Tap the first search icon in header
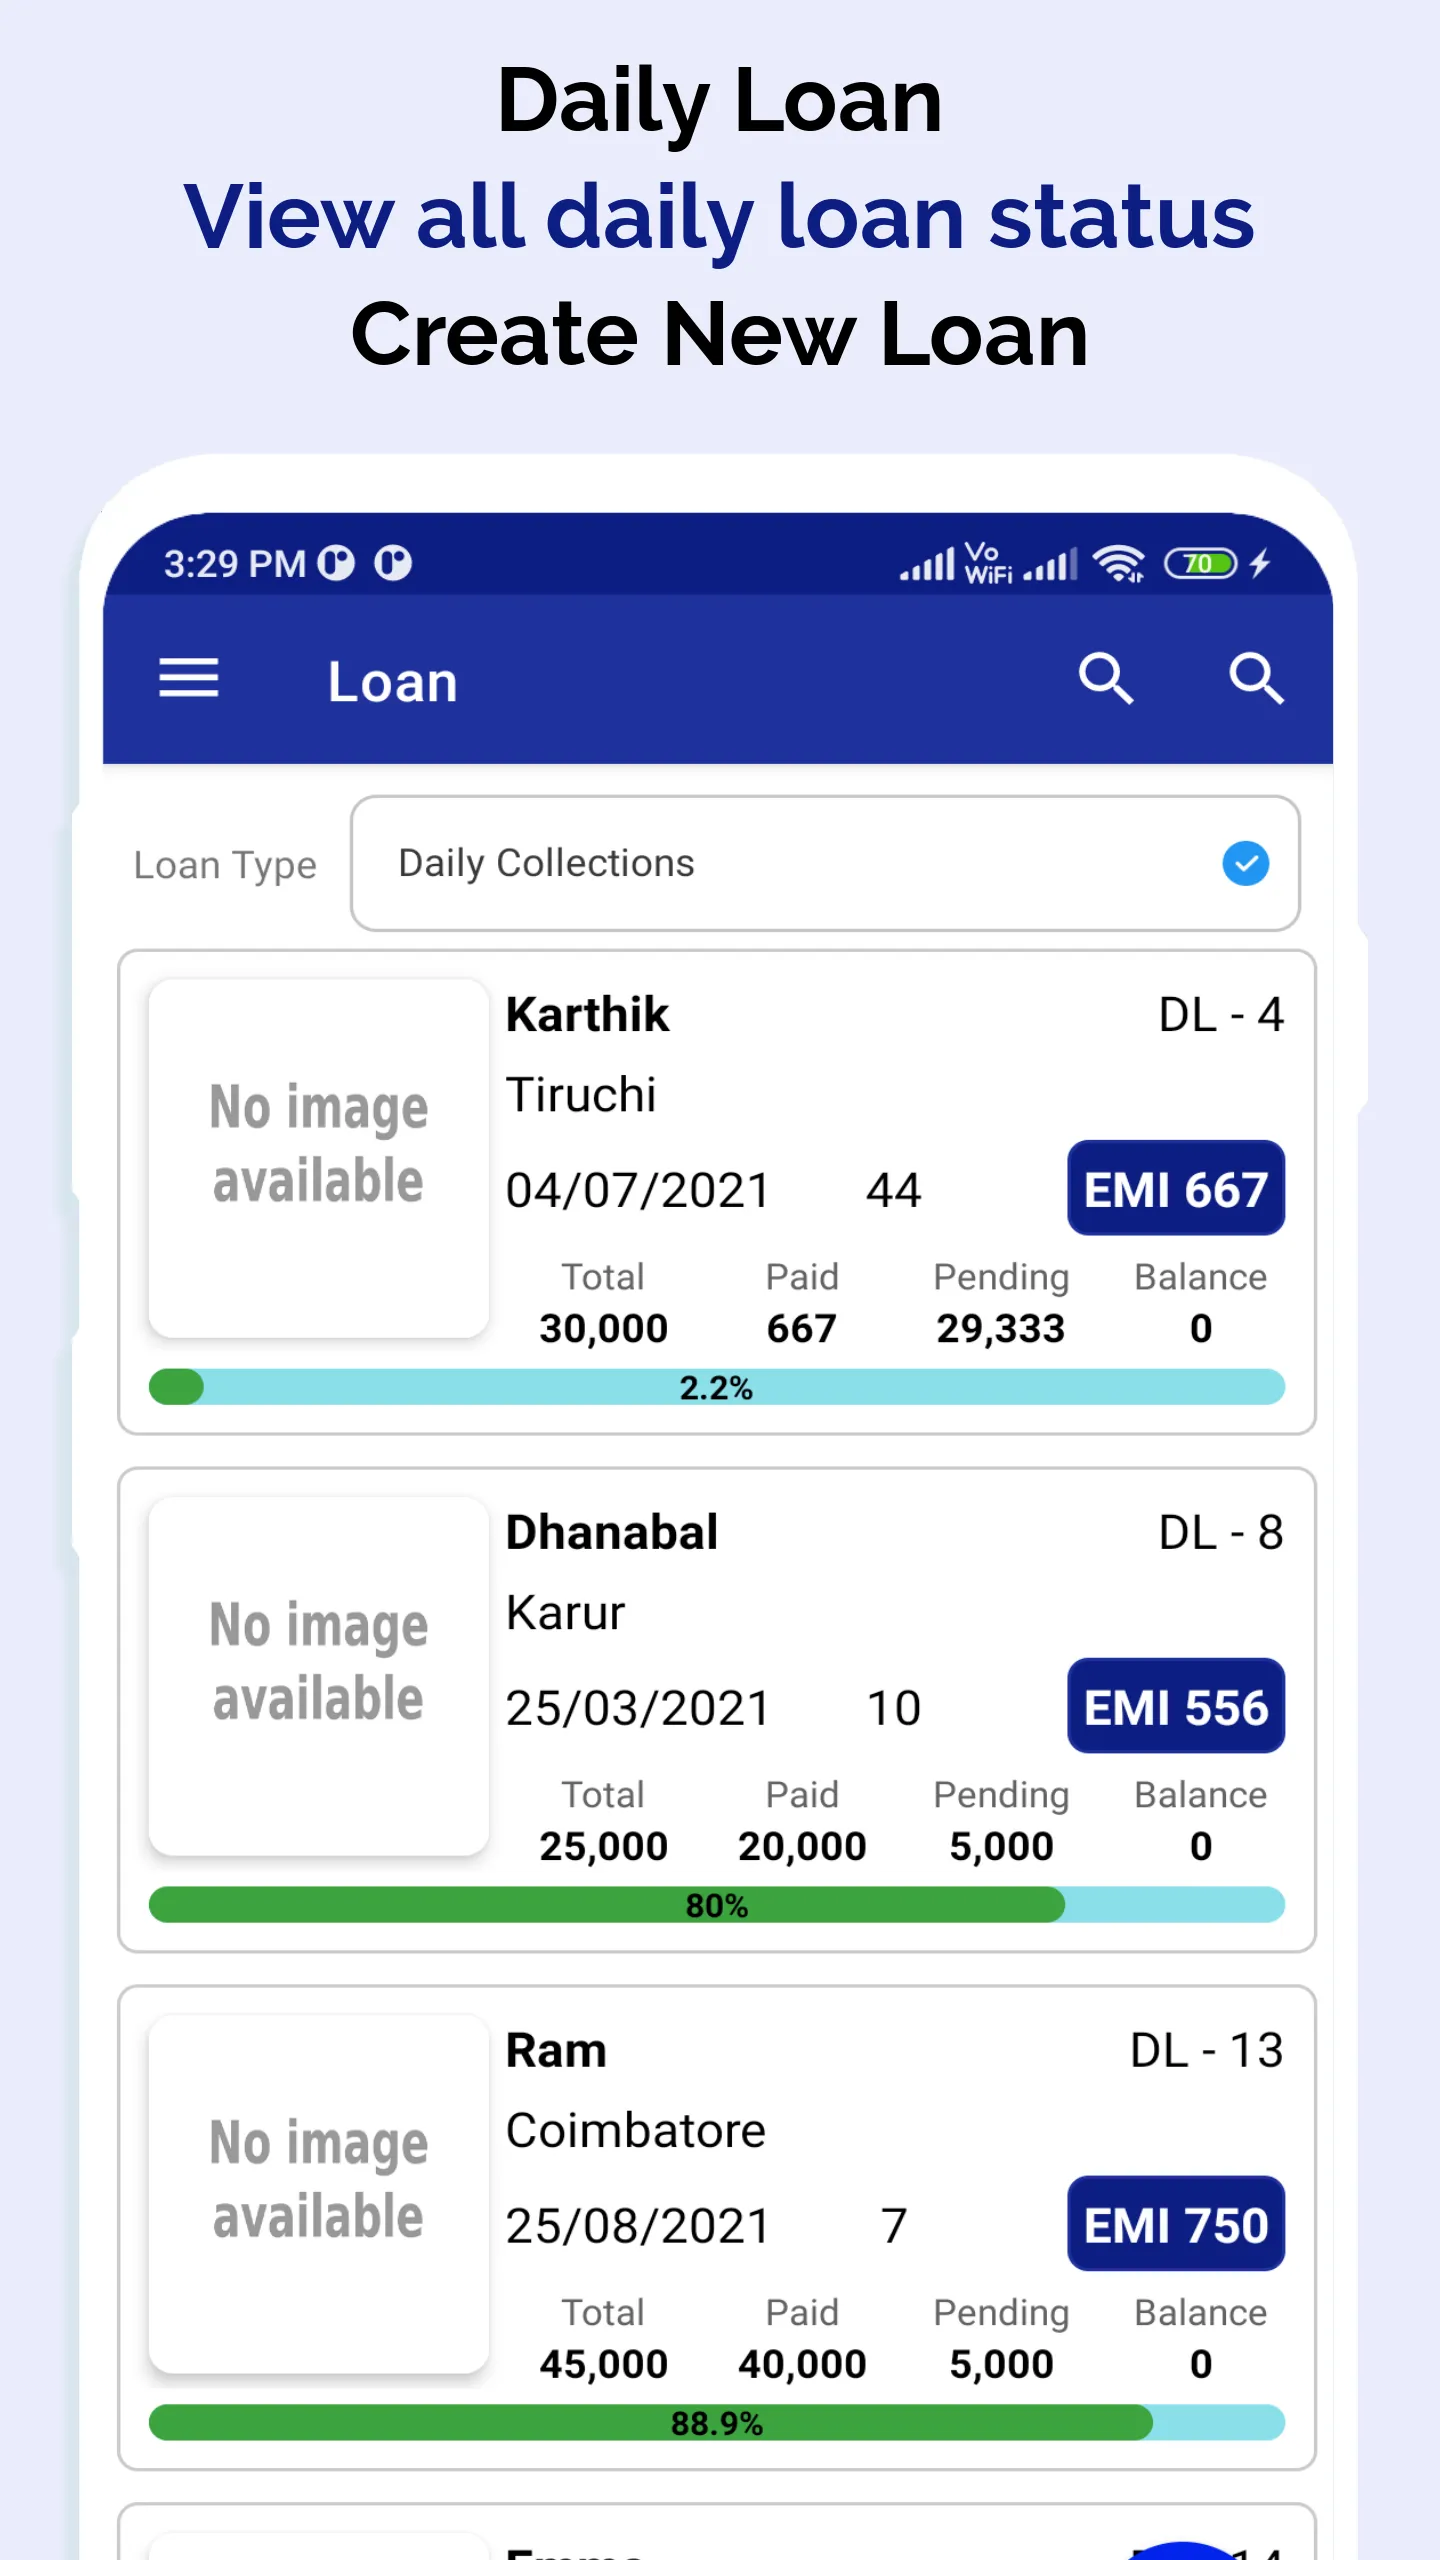Screen dimensions: 1440x2560 (x=1106, y=679)
